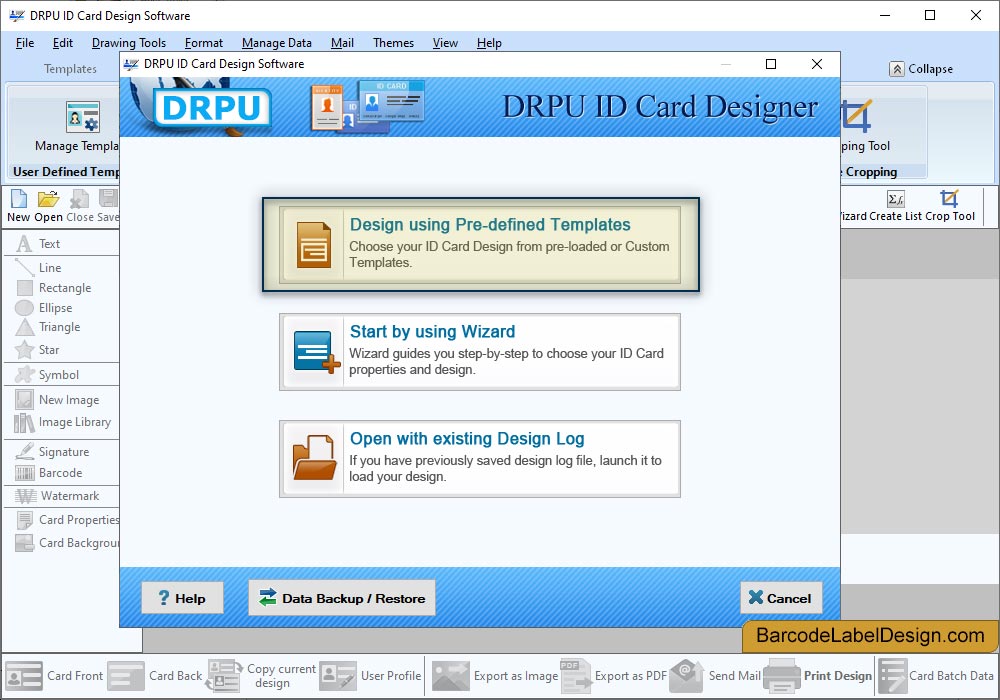Image resolution: width=1000 pixels, height=700 pixels.
Task: Click the Save icon in toolbar
Action: (108, 199)
